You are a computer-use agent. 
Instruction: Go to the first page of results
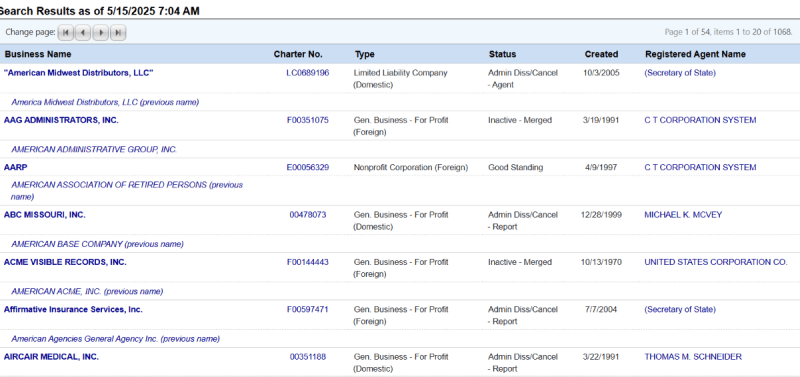(66, 33)
